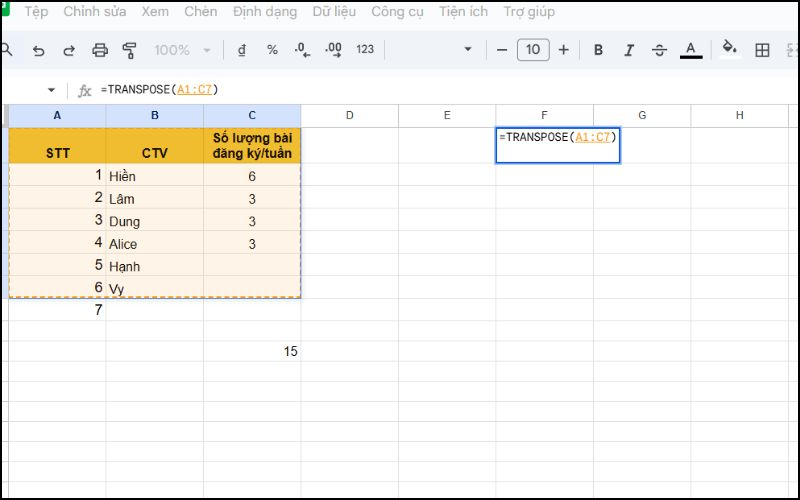Increase font size with plus button
The height and width of the screenshot is (500, 800).
pos(564,50)
